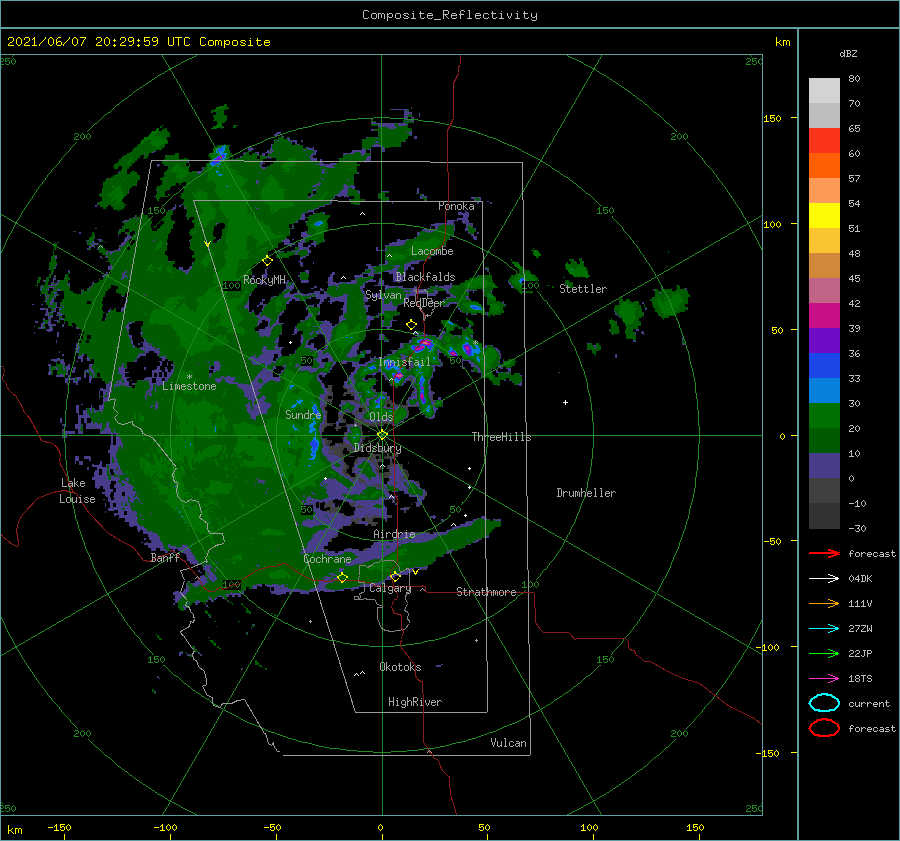Click the Vulcan label
Screen dimensions: 900x841
pyautogui.click(x=508, y=743)
